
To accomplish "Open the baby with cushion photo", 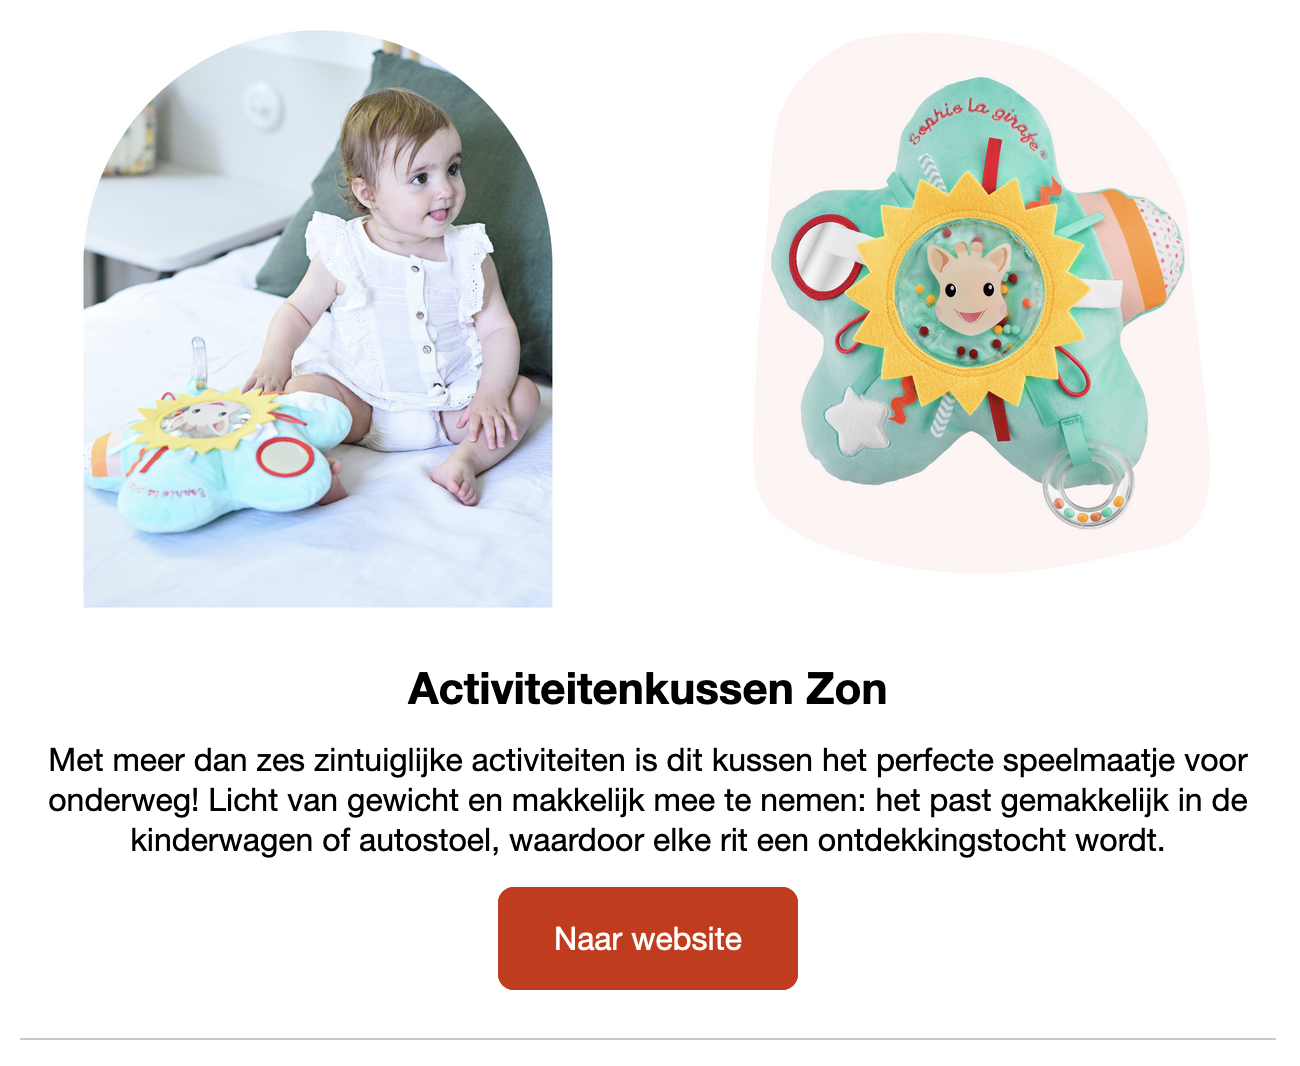I will (318, 318).
